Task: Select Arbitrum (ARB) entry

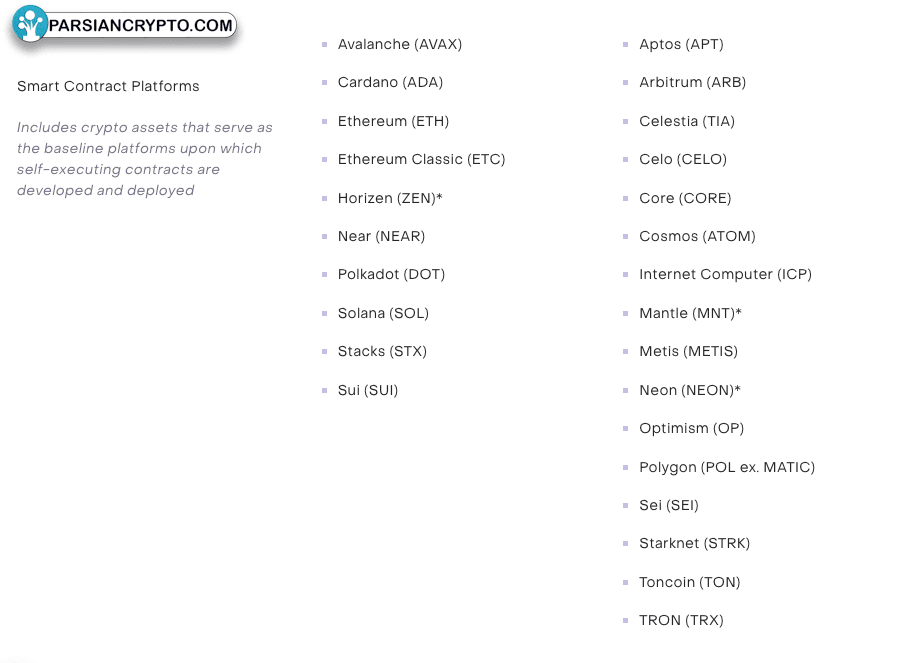Action: [692, 82]
